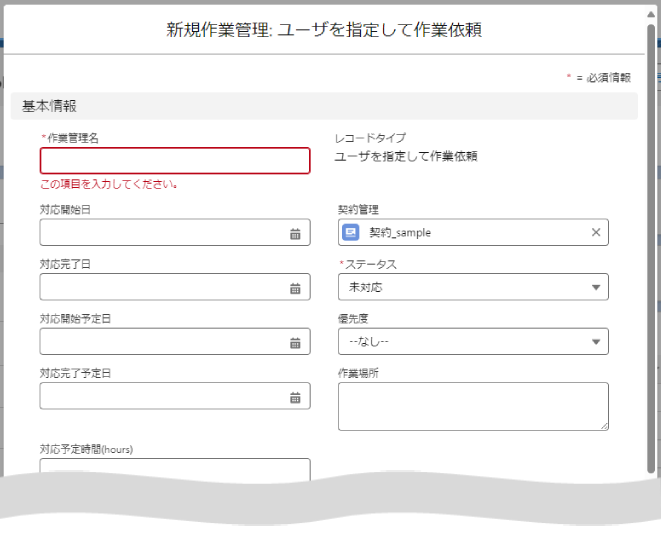Select the 対応完了日 date input

[x=160, y=288]
